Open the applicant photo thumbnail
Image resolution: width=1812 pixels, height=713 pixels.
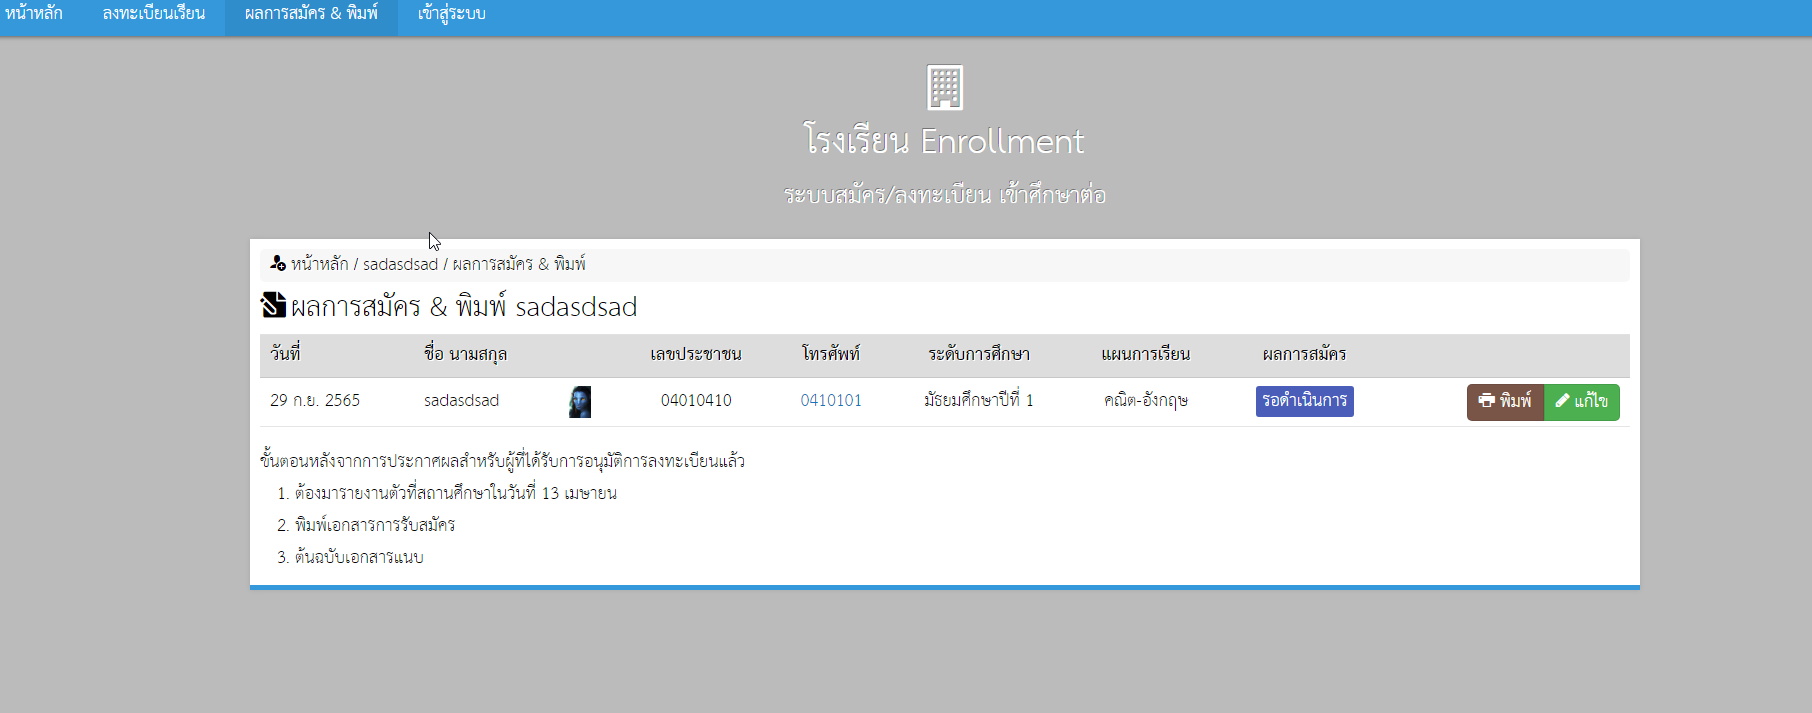coord(580,402)
